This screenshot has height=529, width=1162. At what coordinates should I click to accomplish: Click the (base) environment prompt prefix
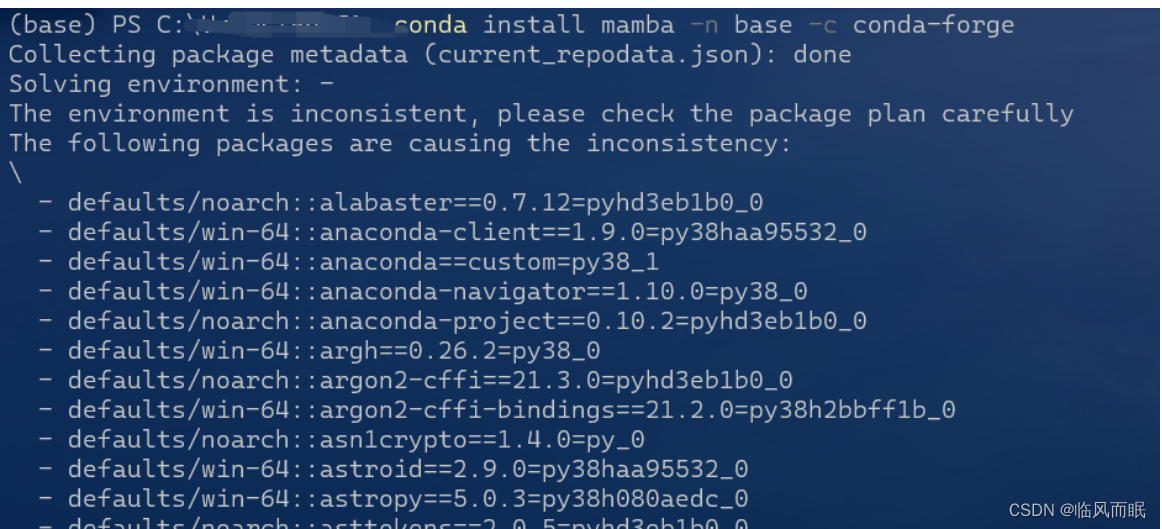tap(53, 25)
